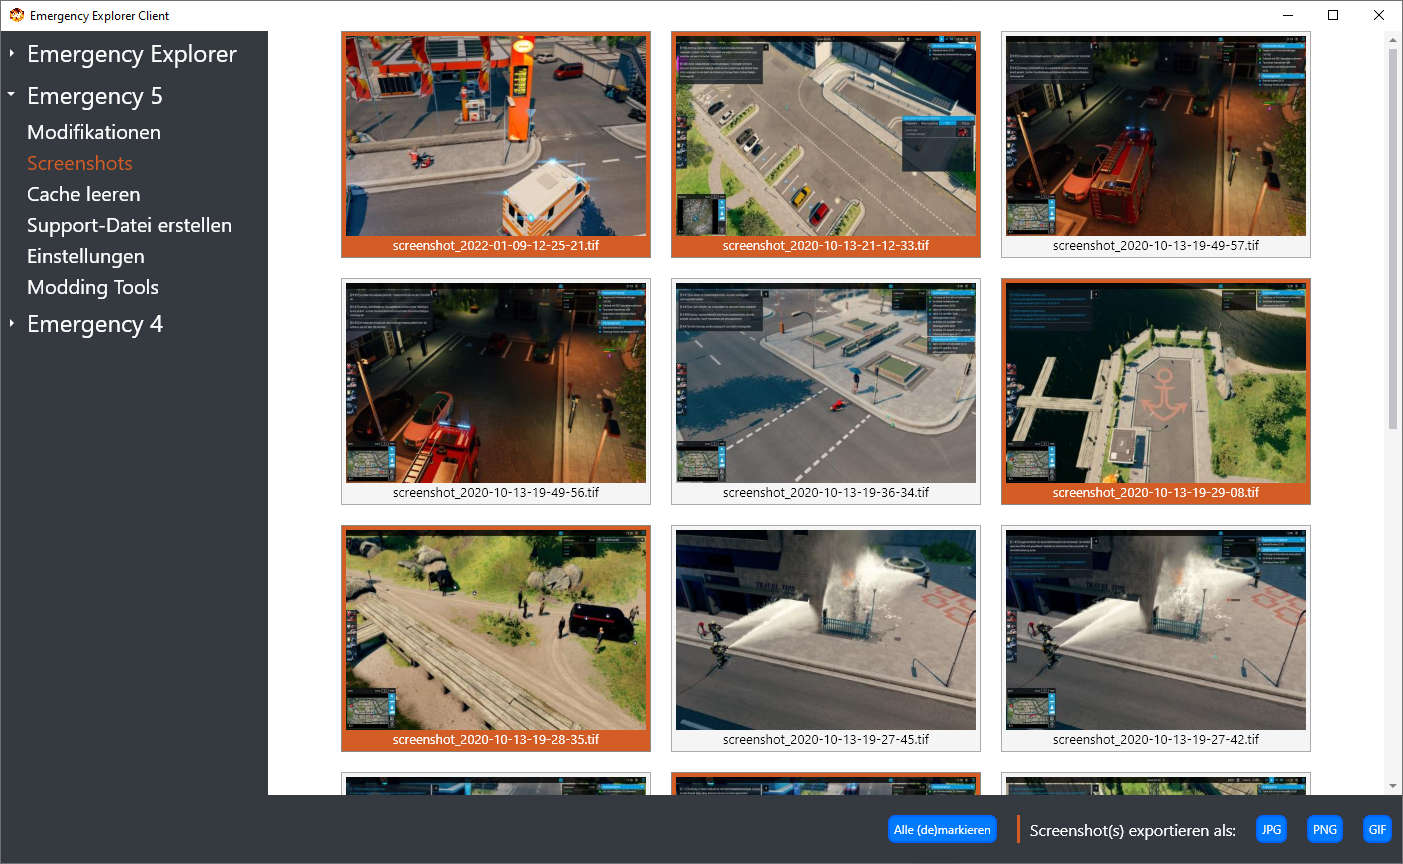Open Support-Datei erstellen

tap(130, 225)
